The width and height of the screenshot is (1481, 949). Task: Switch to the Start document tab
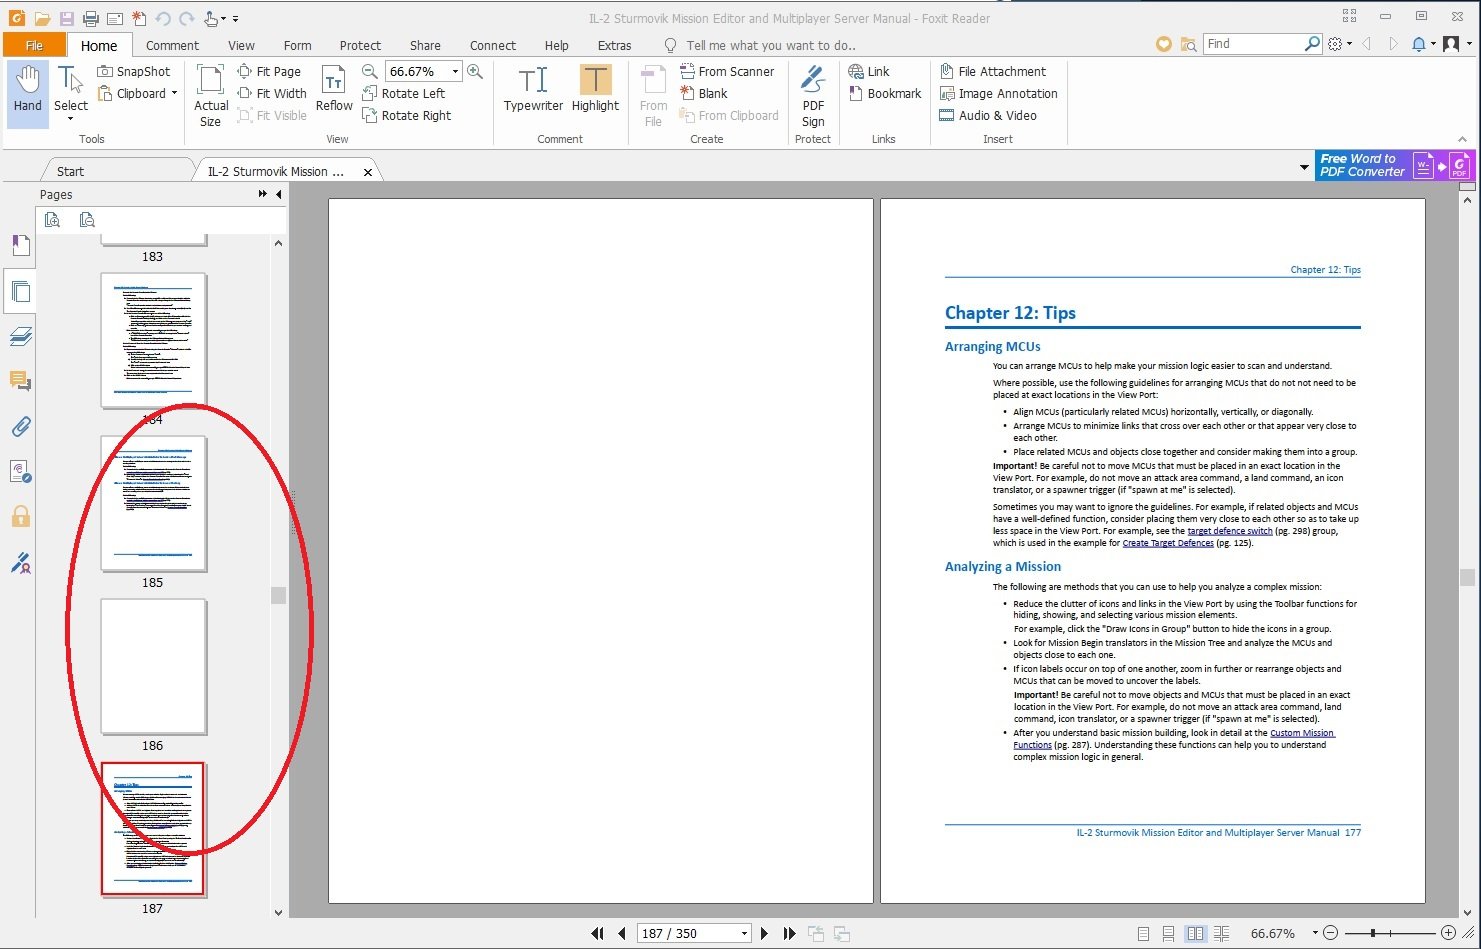click(70, 172)
